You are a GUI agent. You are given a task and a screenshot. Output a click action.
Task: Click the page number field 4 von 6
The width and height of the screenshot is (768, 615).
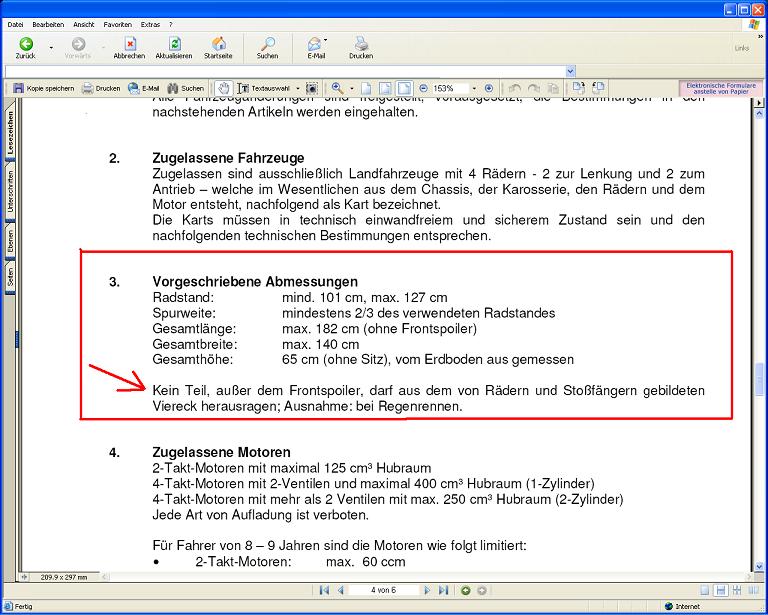click(384, 591)
